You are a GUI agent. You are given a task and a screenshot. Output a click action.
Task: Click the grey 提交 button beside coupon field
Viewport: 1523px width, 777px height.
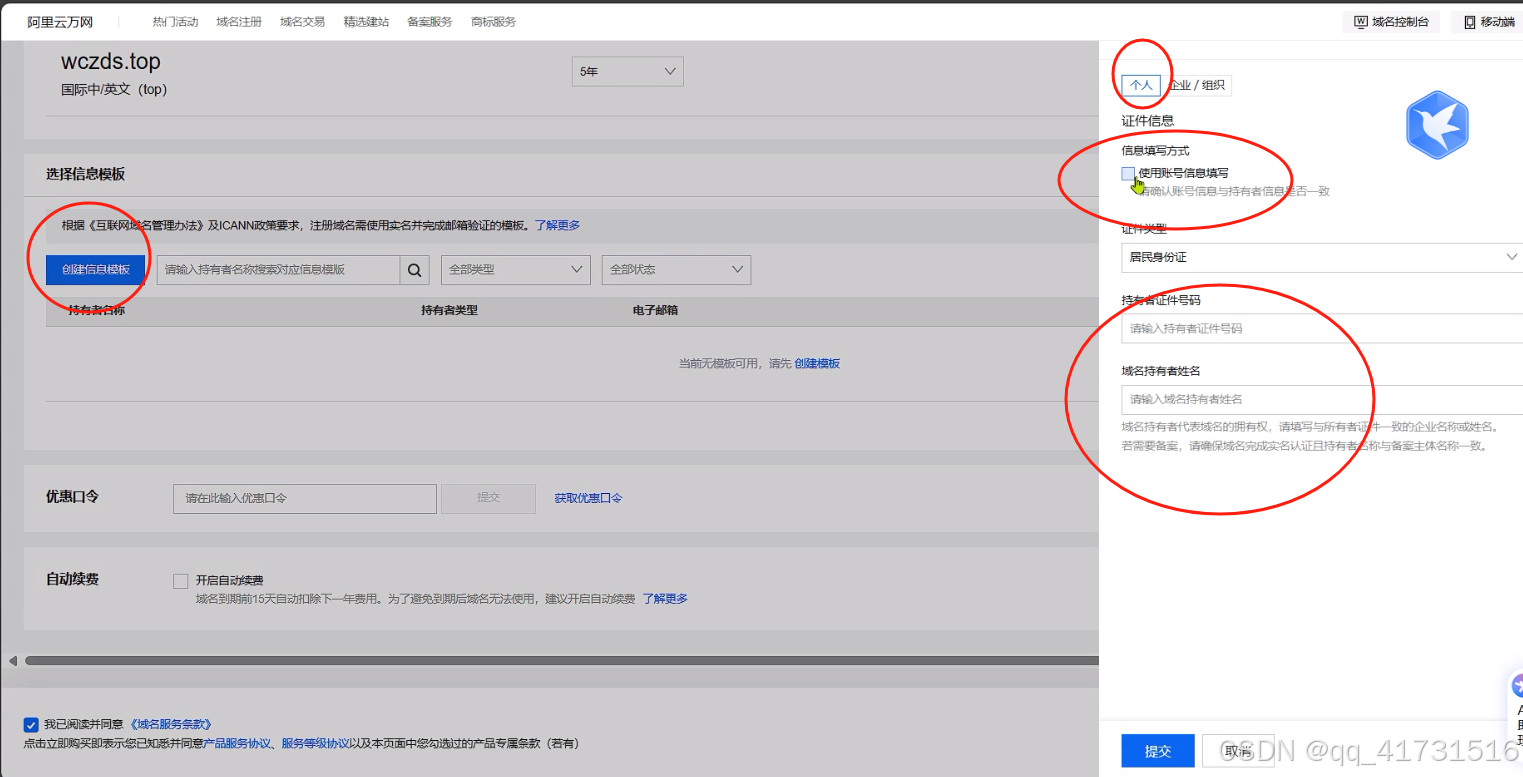point(489,498)
